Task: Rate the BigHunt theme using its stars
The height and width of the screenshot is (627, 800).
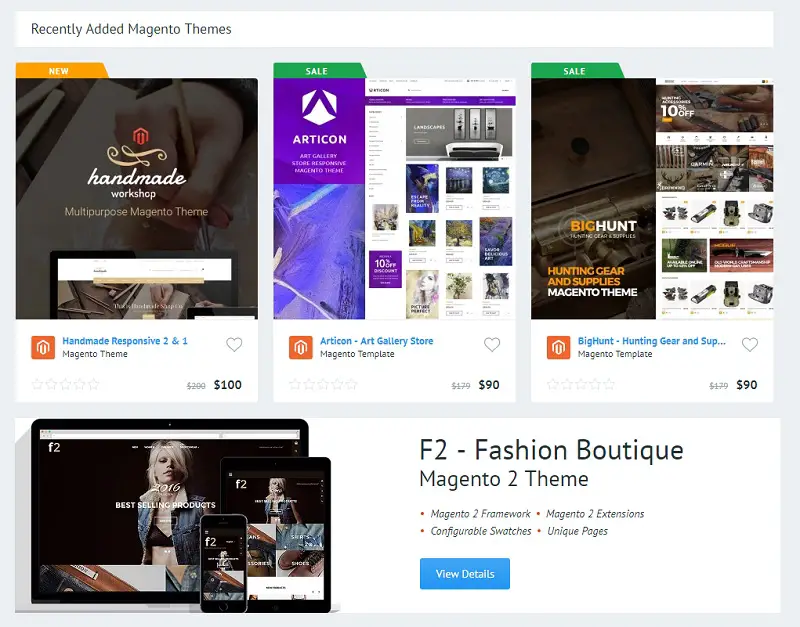Action: click(580, 385)
